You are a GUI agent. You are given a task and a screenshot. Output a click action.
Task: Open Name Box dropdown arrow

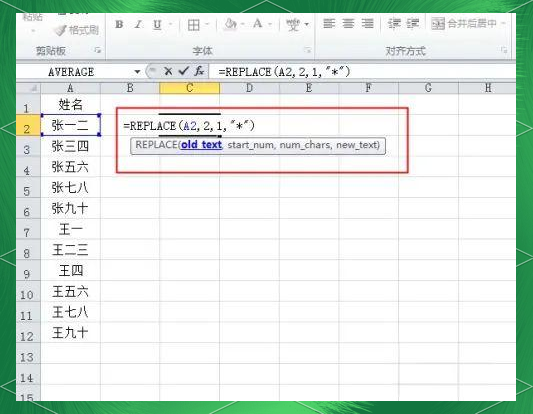(137, 72)
